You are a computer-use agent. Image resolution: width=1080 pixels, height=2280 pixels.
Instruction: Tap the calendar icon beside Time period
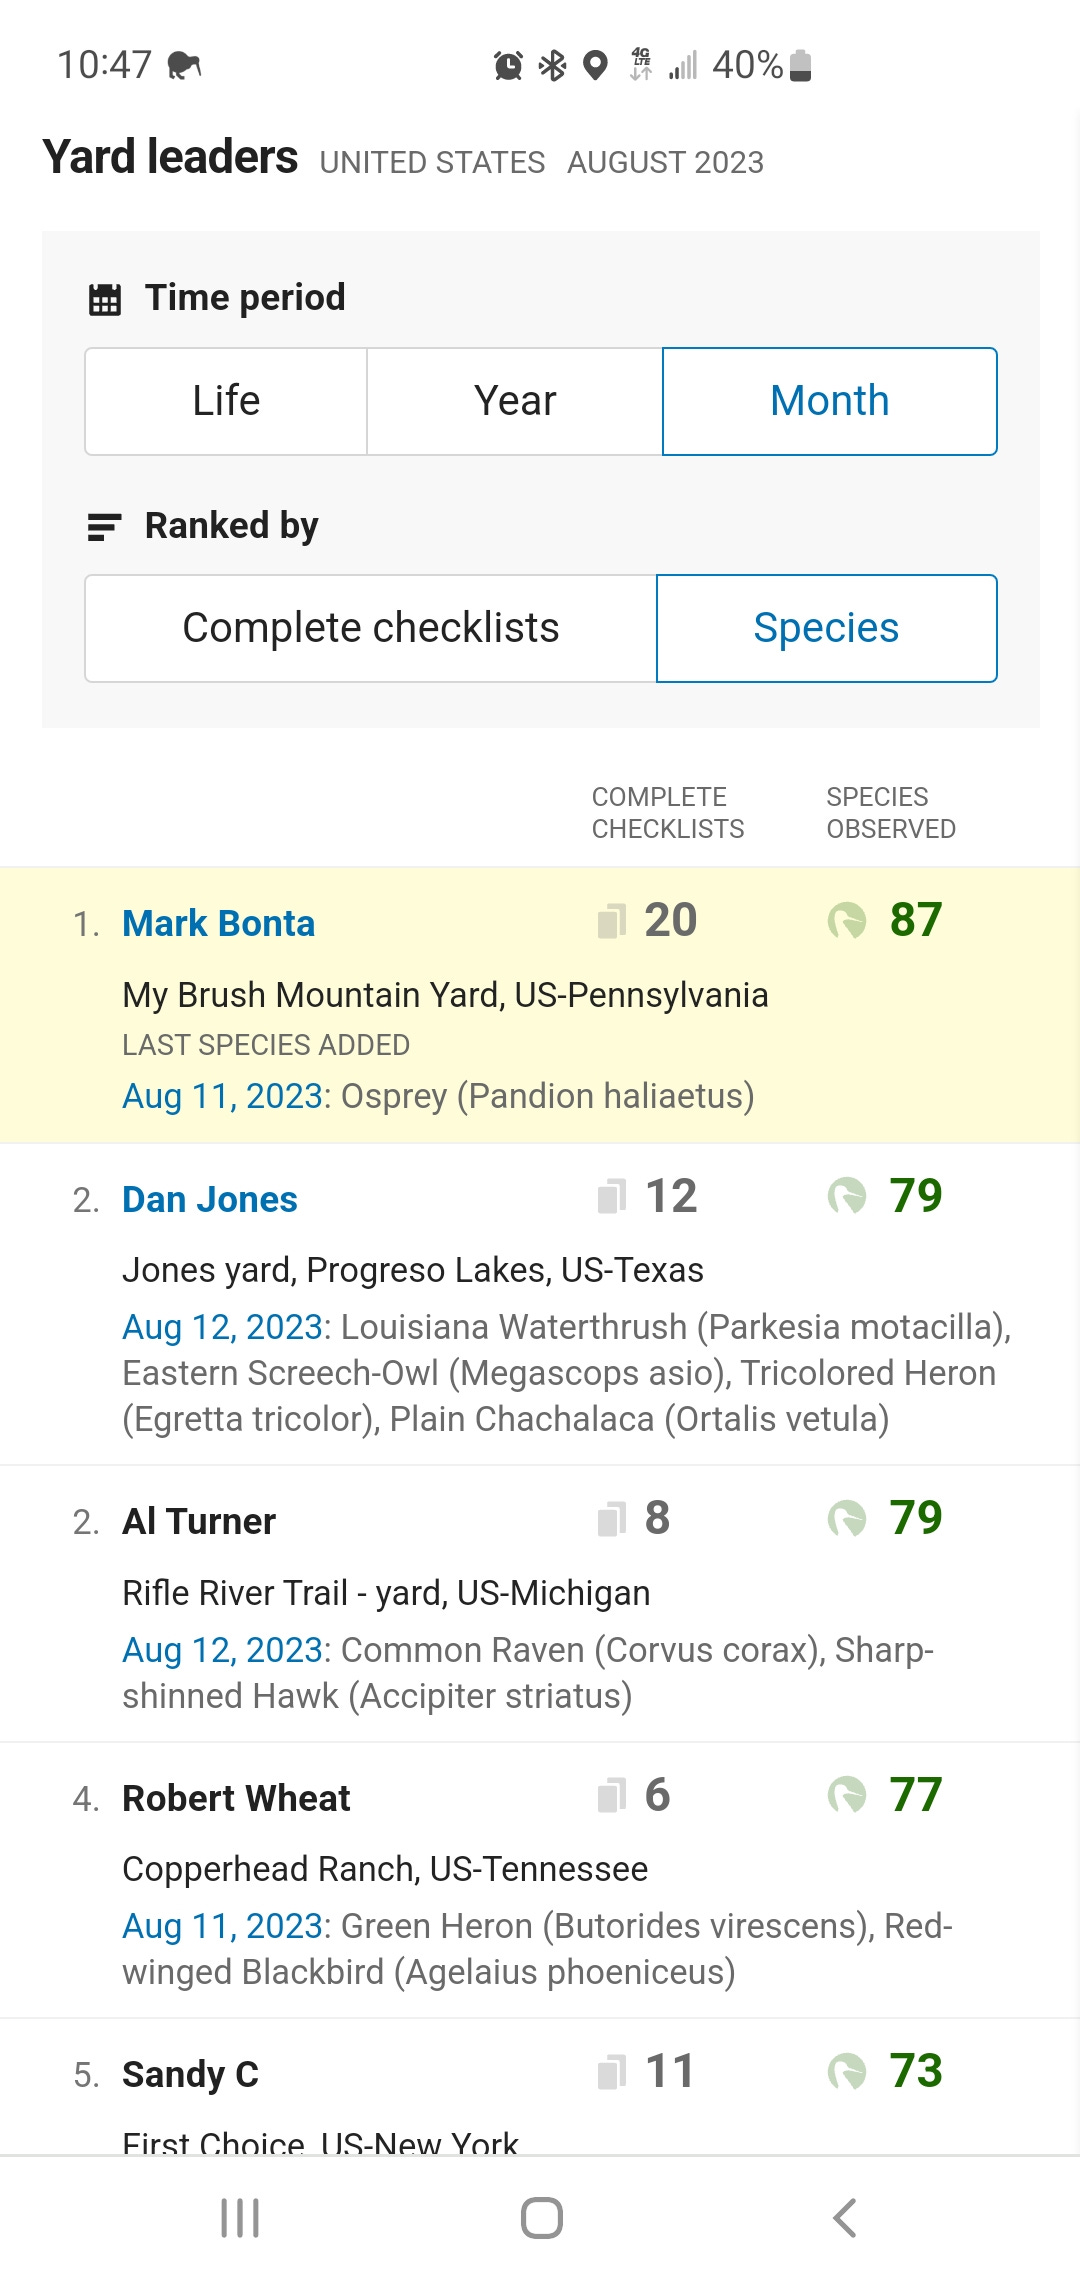pyautogui.click(x=105, y=299)
